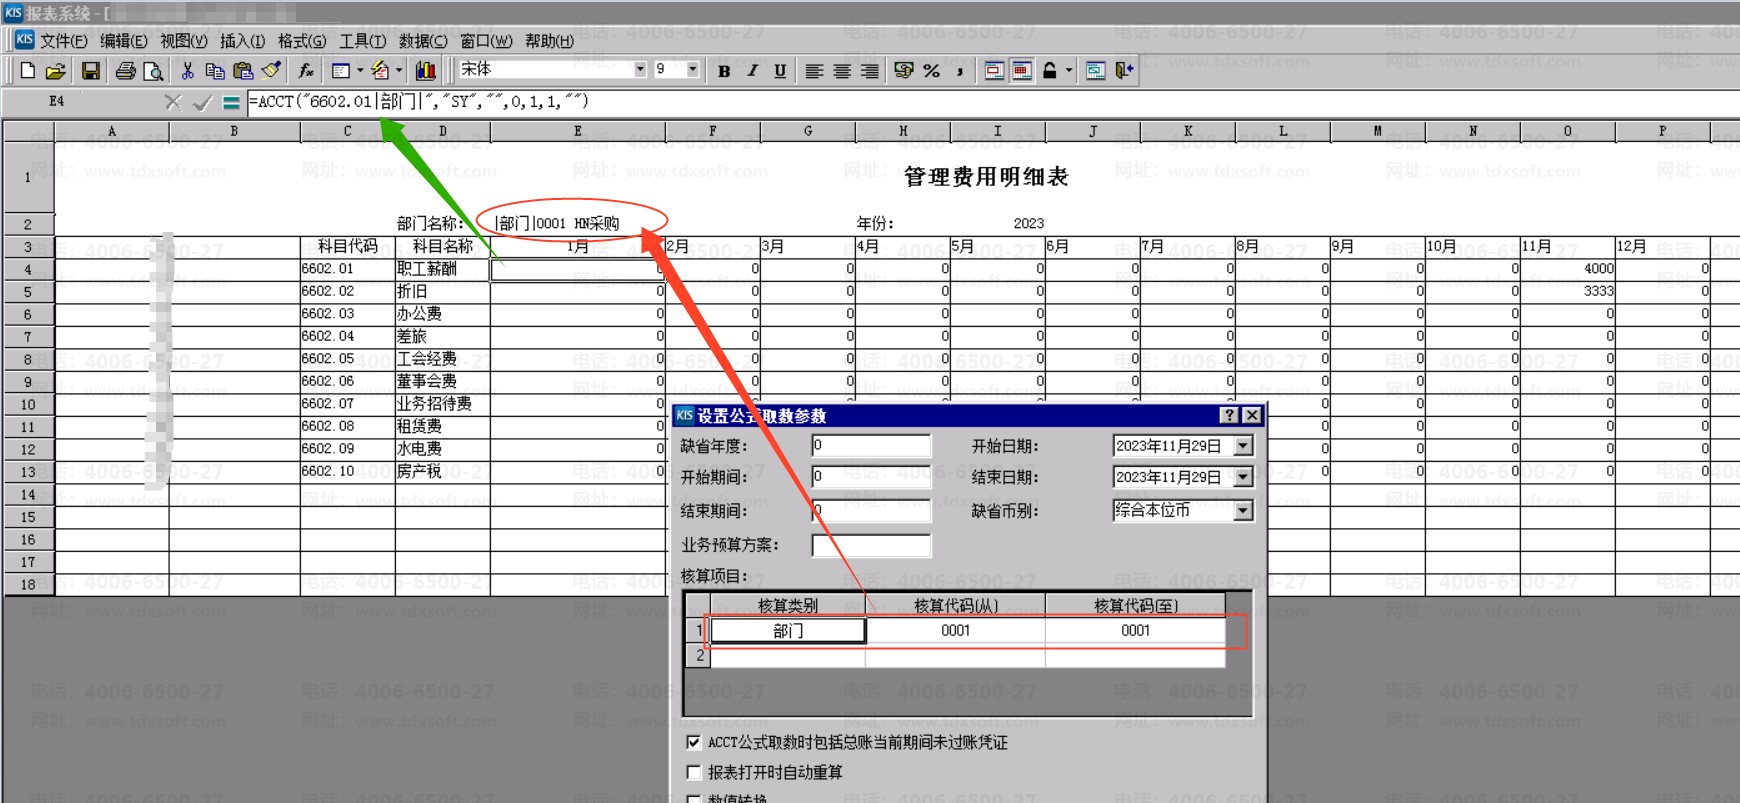Click the bar chart icon in toolbar
1740x803 pixels.
pos(426,71)
